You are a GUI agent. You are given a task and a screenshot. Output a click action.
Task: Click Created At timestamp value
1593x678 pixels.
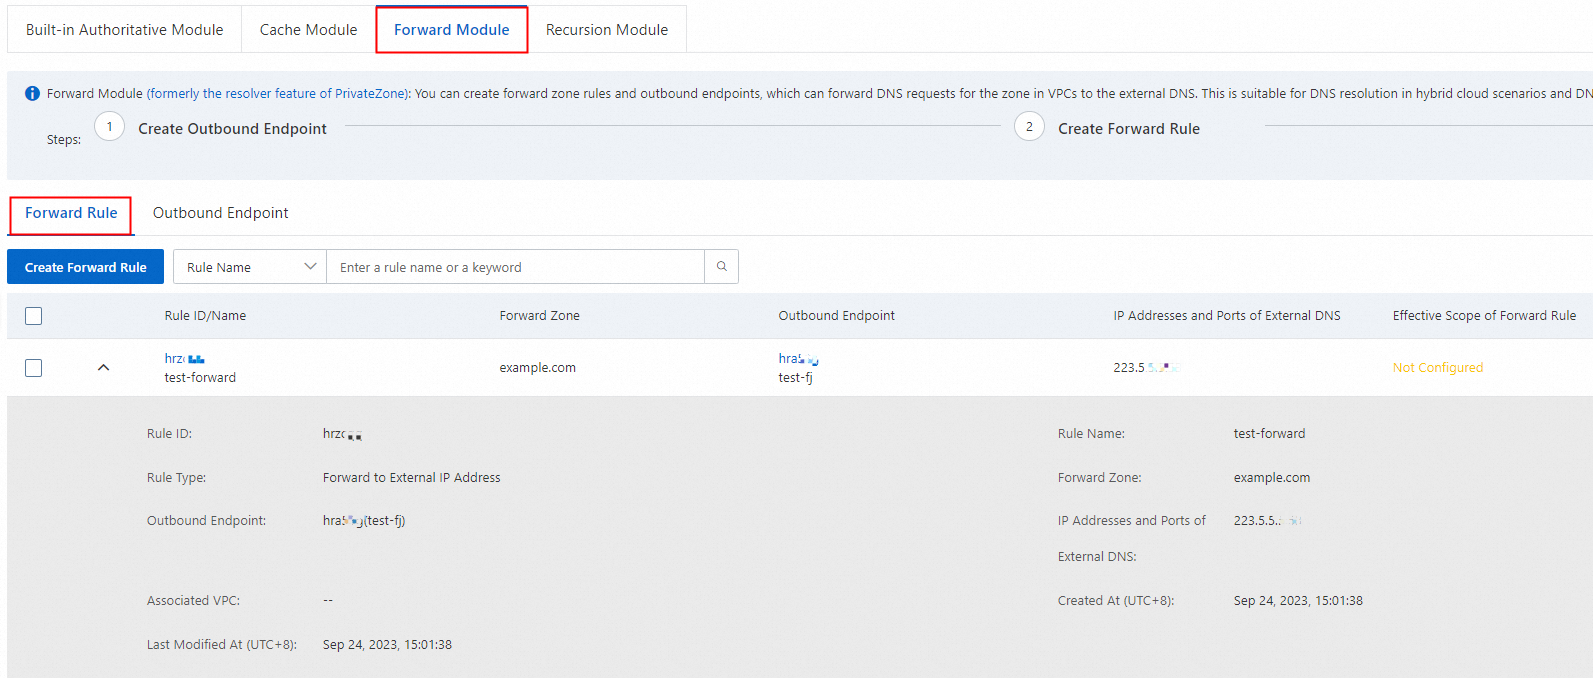tap(1298, 601)
